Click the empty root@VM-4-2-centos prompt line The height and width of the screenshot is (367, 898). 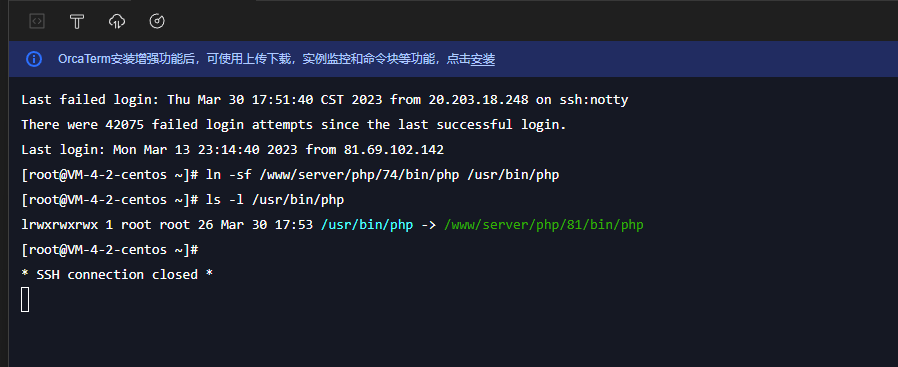pos(110,250)
